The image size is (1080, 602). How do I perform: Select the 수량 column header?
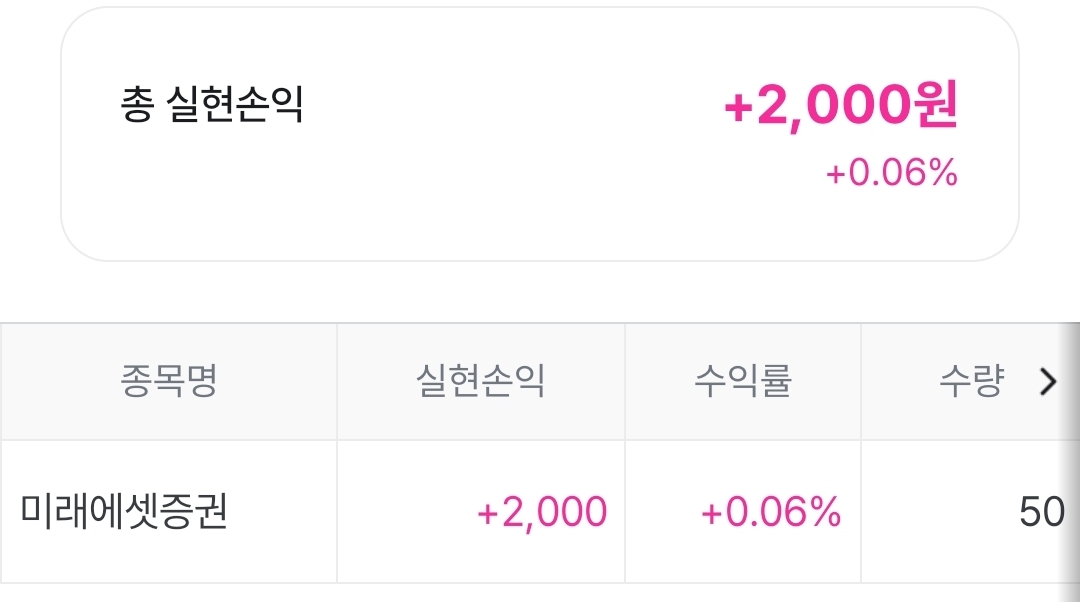970,381
